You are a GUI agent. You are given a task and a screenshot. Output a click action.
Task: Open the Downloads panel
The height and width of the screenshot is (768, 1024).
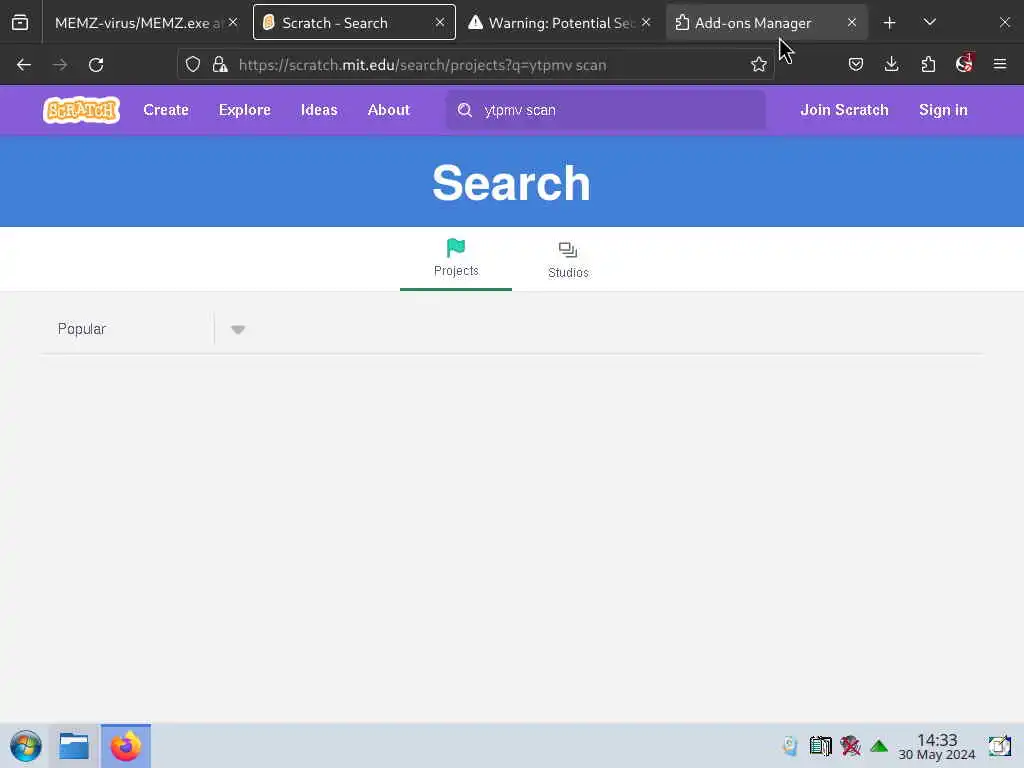pos(891,65)
